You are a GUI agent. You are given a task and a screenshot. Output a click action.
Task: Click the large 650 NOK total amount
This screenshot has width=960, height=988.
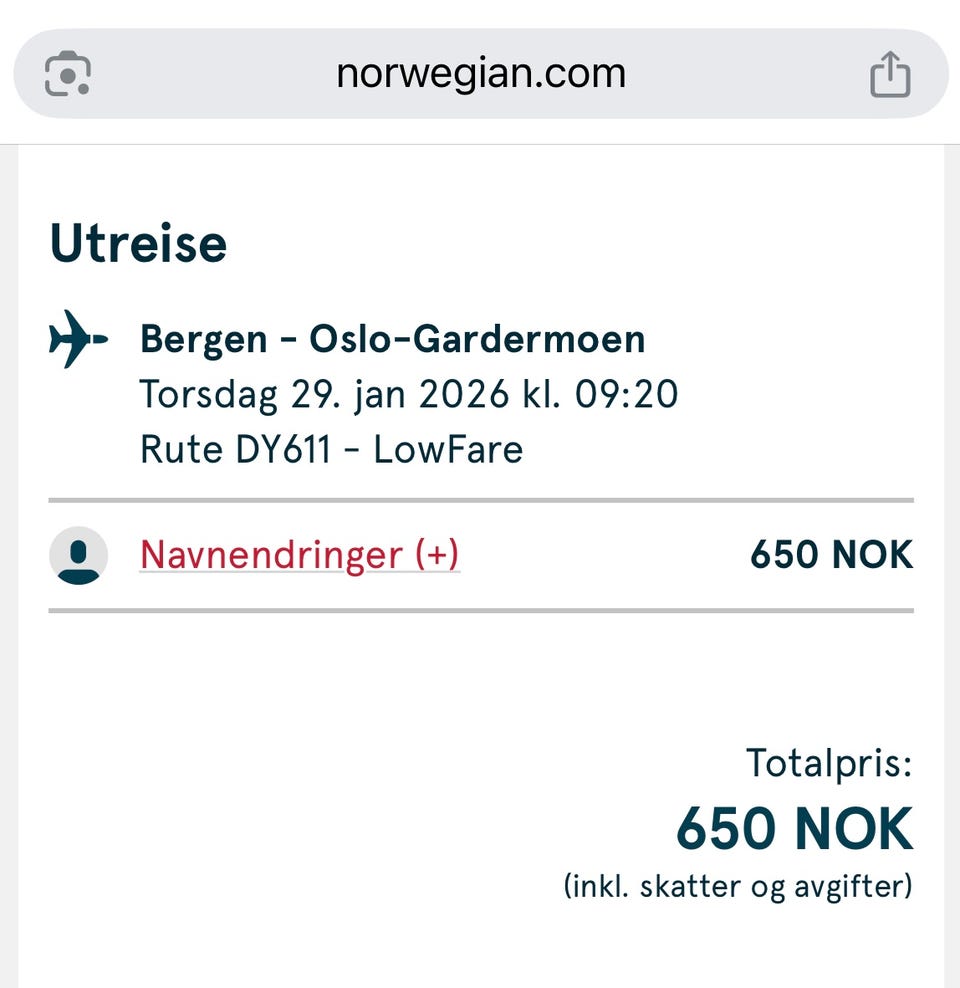click(x=794, y=829)
